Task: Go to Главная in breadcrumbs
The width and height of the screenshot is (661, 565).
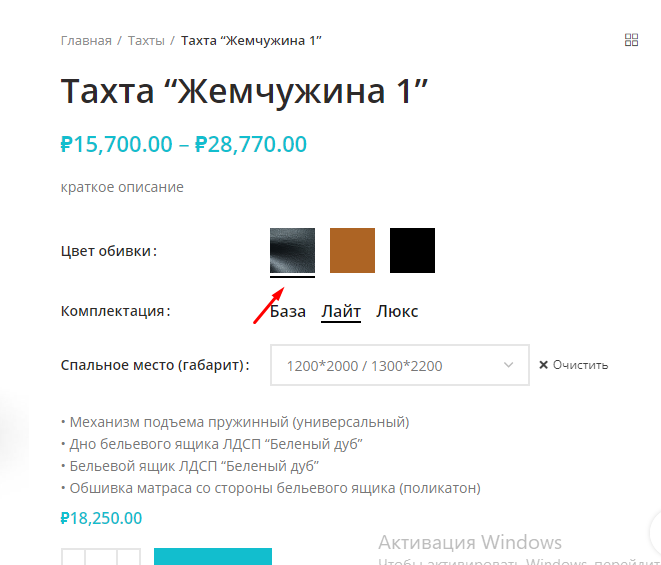Action: (x=86, y=40)
